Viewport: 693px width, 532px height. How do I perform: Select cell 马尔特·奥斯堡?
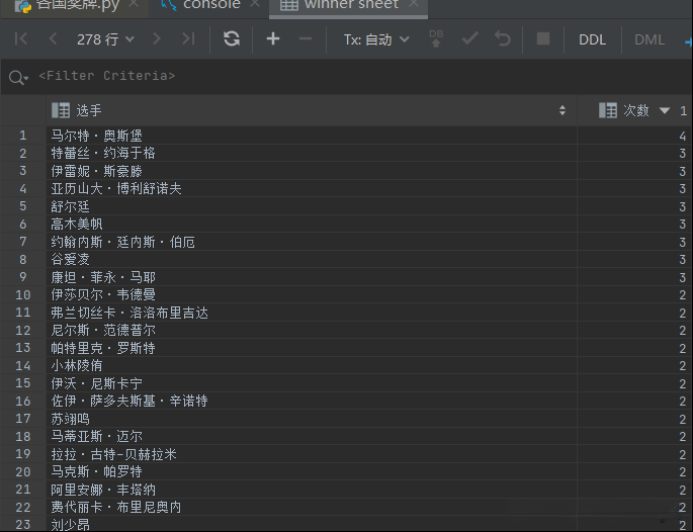pos(312,135)
